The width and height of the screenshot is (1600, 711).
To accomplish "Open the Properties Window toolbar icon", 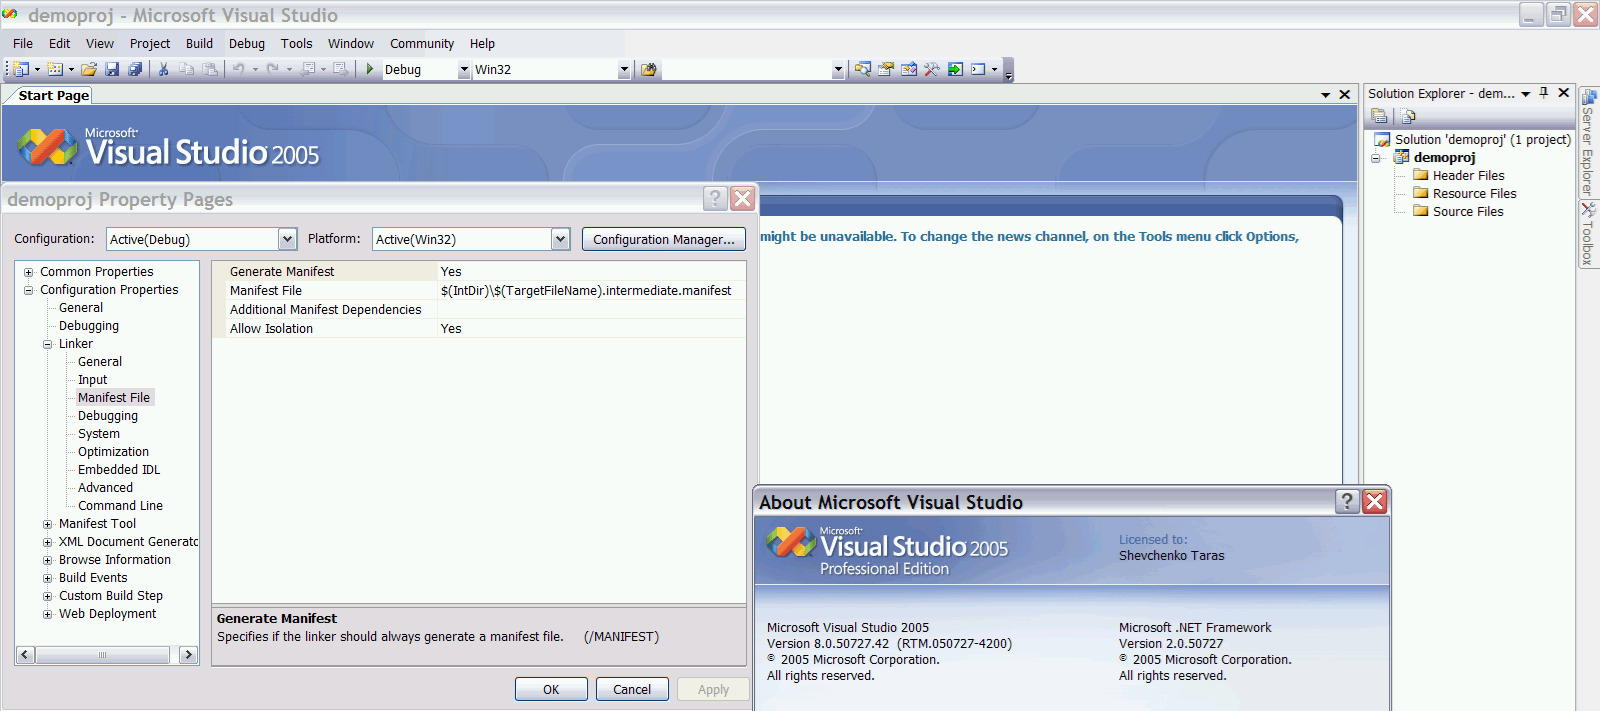I will coord(886,69).
